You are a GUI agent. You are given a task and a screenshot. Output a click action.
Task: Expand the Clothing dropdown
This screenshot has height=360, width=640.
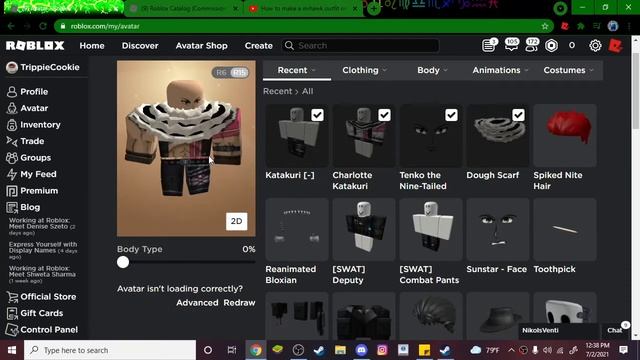(364, 70)
